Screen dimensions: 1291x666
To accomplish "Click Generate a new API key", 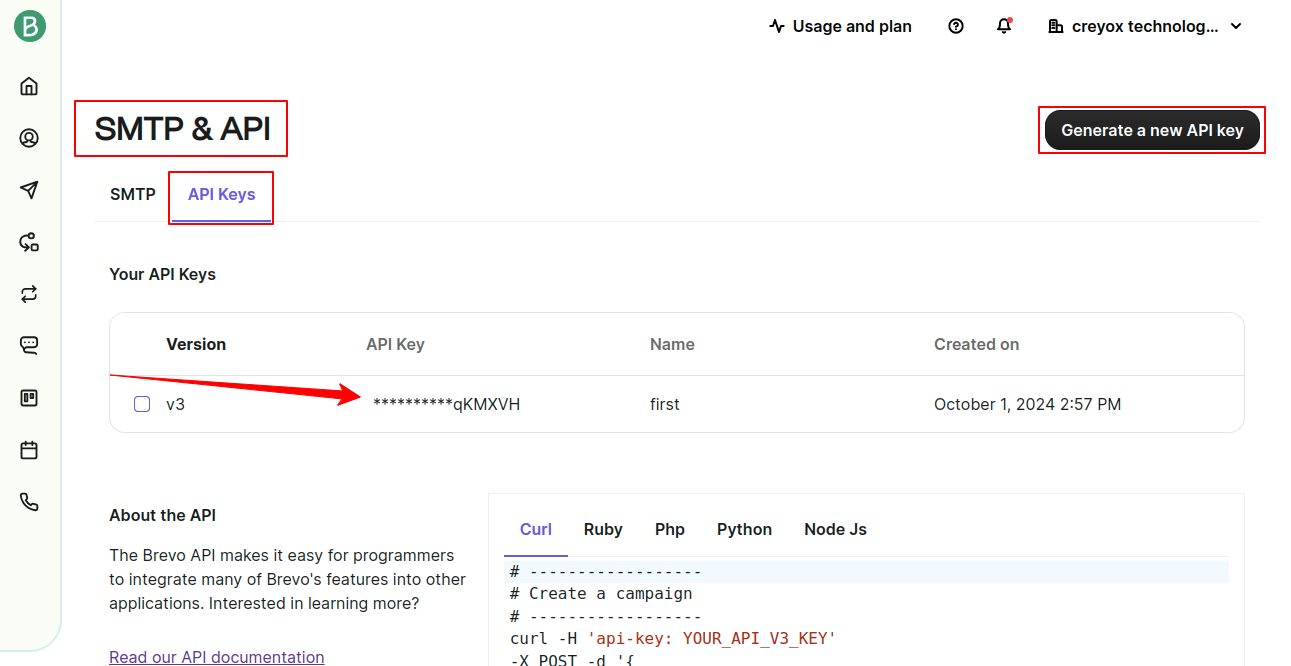I will click(1152, 130).
